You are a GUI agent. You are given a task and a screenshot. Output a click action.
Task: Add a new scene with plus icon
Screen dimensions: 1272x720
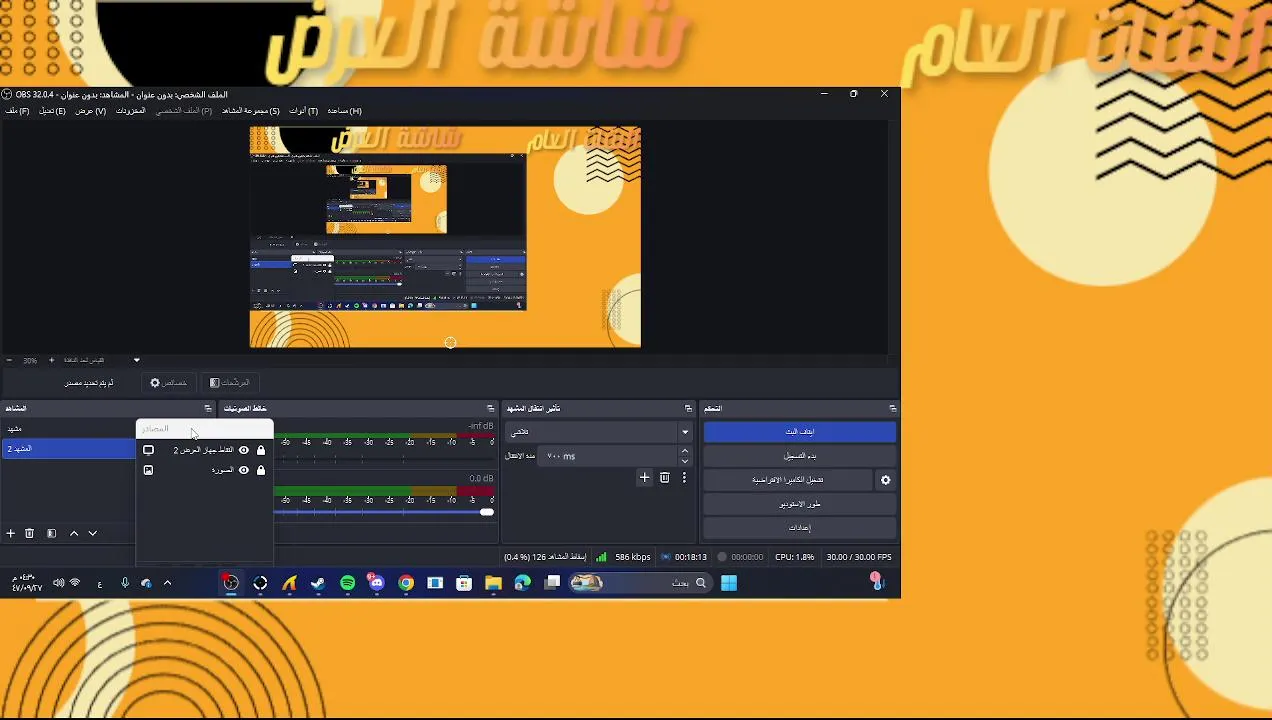coord(10,534)
